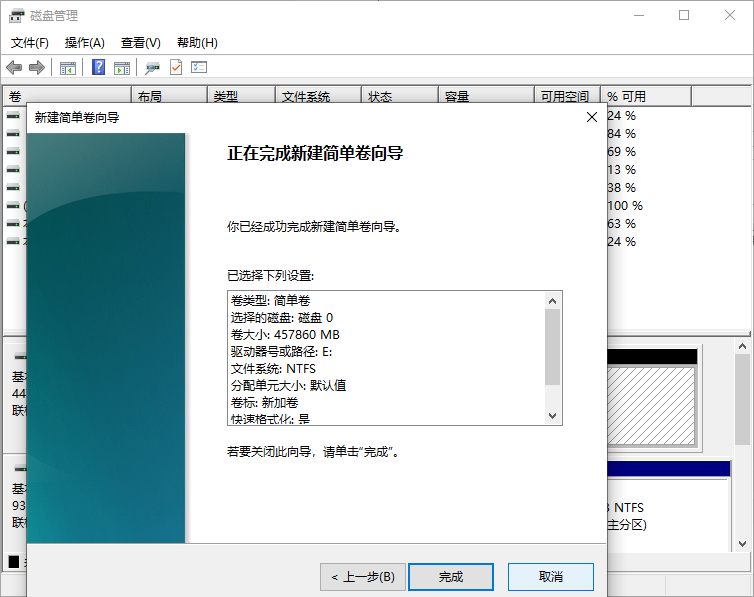Close the 新建简单卷向导 dialog with the X
The width and height of the screenshot is (754, 597).
[x=592, y=117]
